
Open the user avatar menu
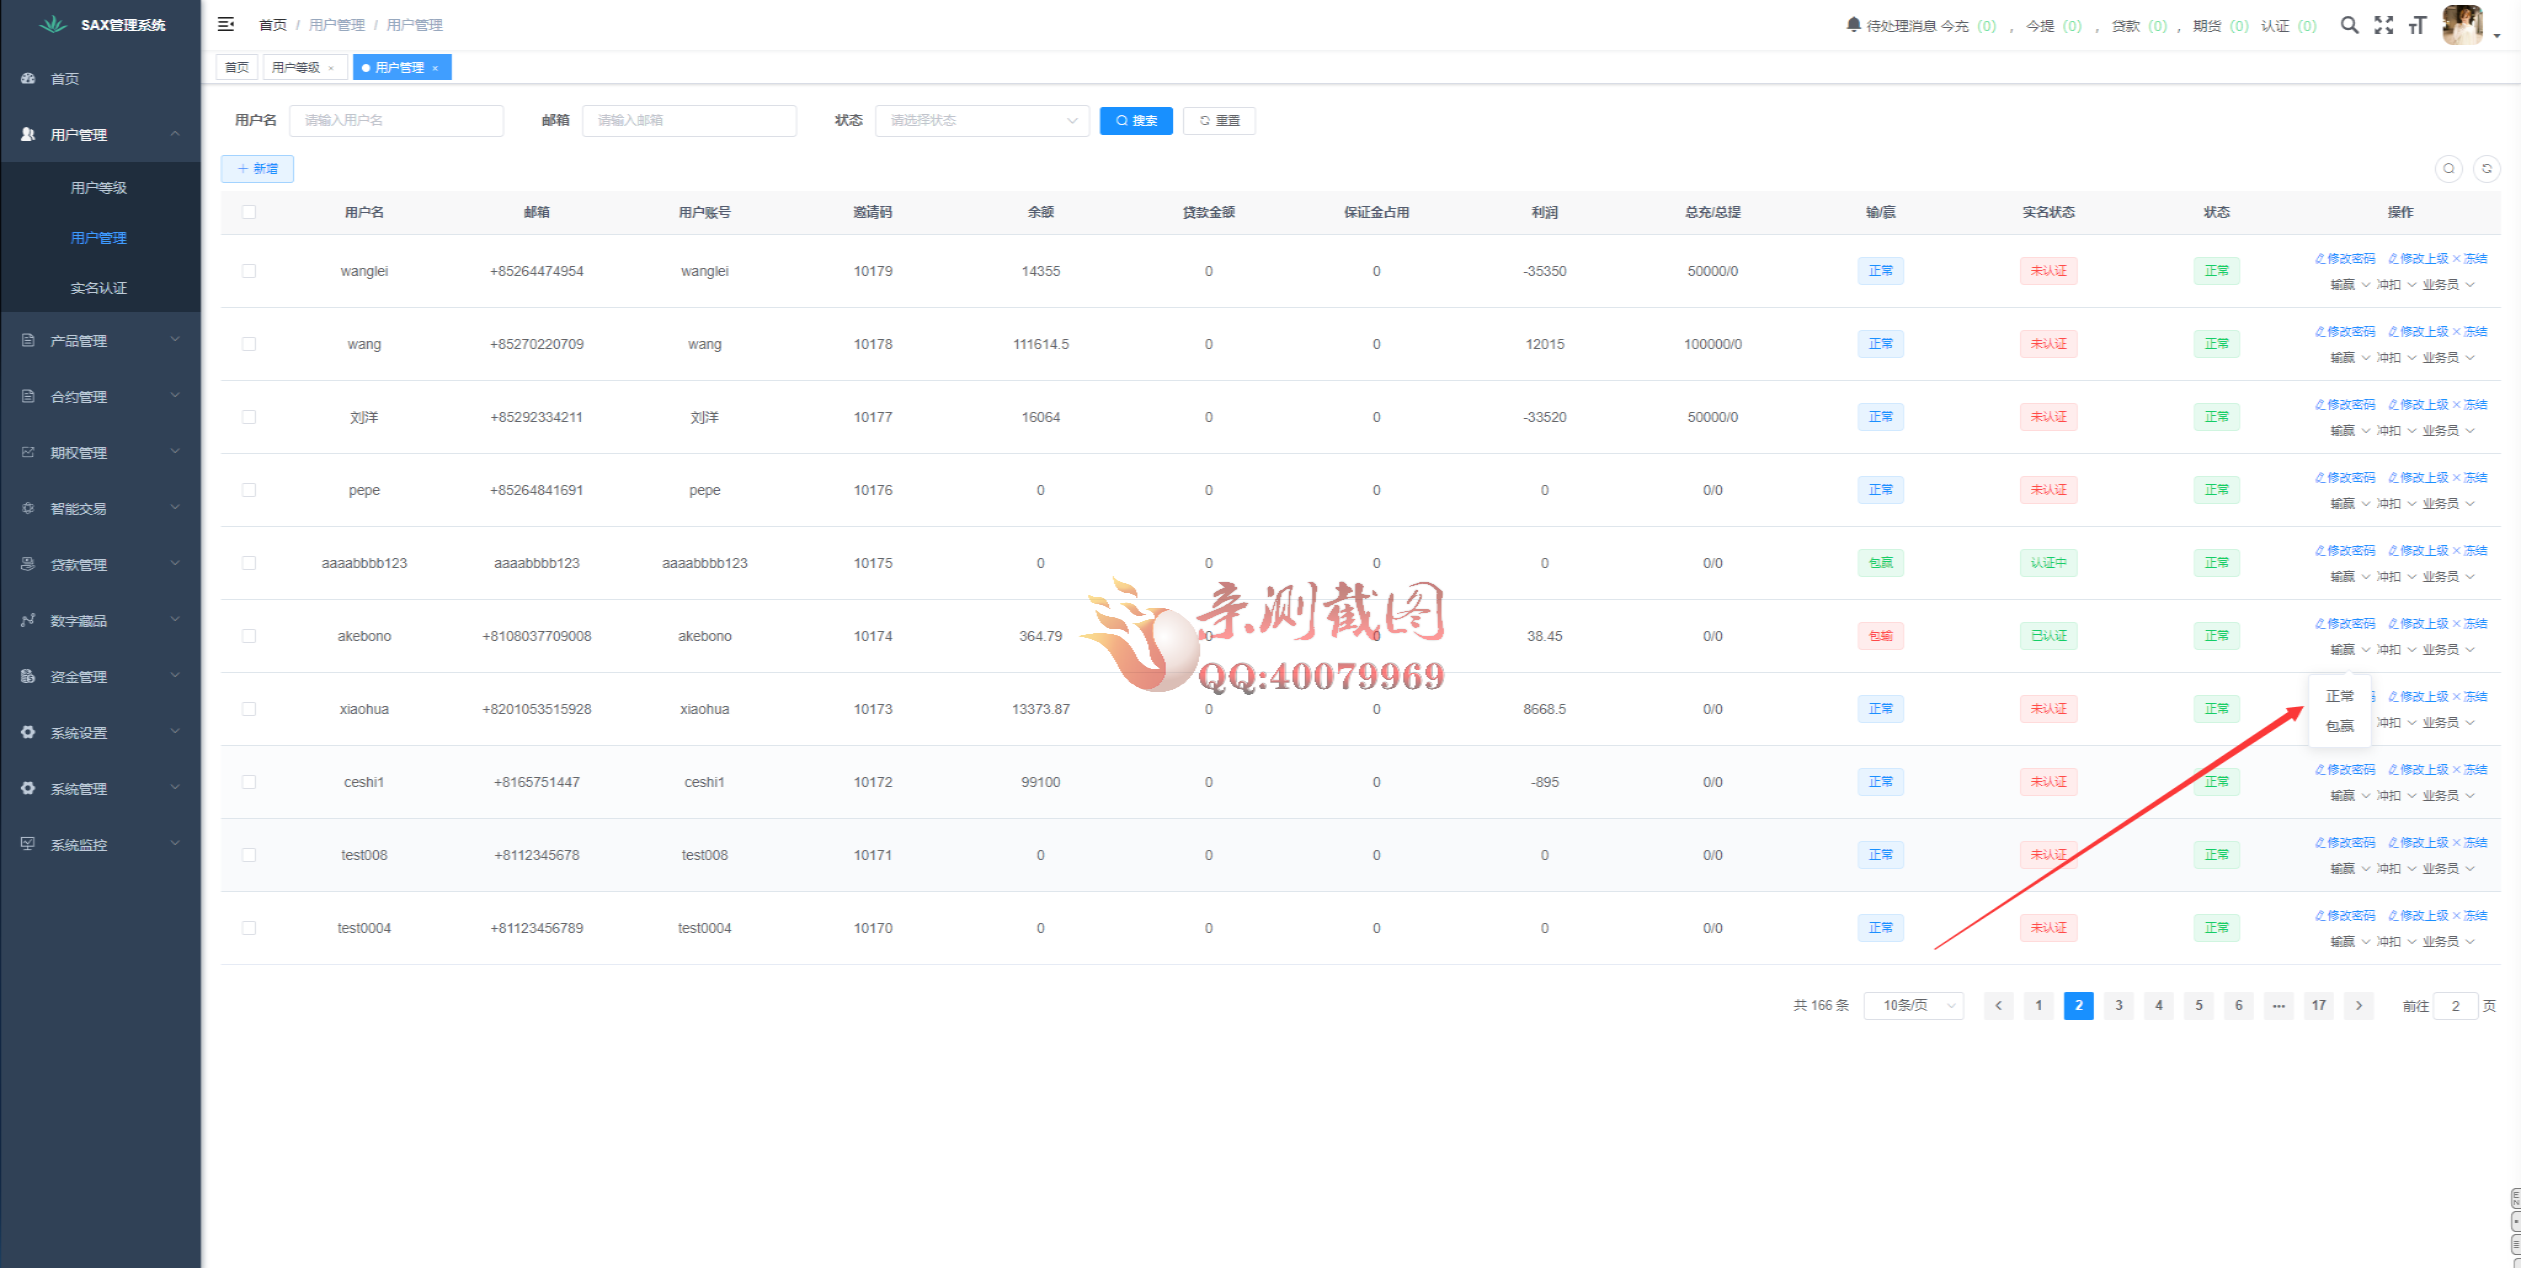[2463, 25]
